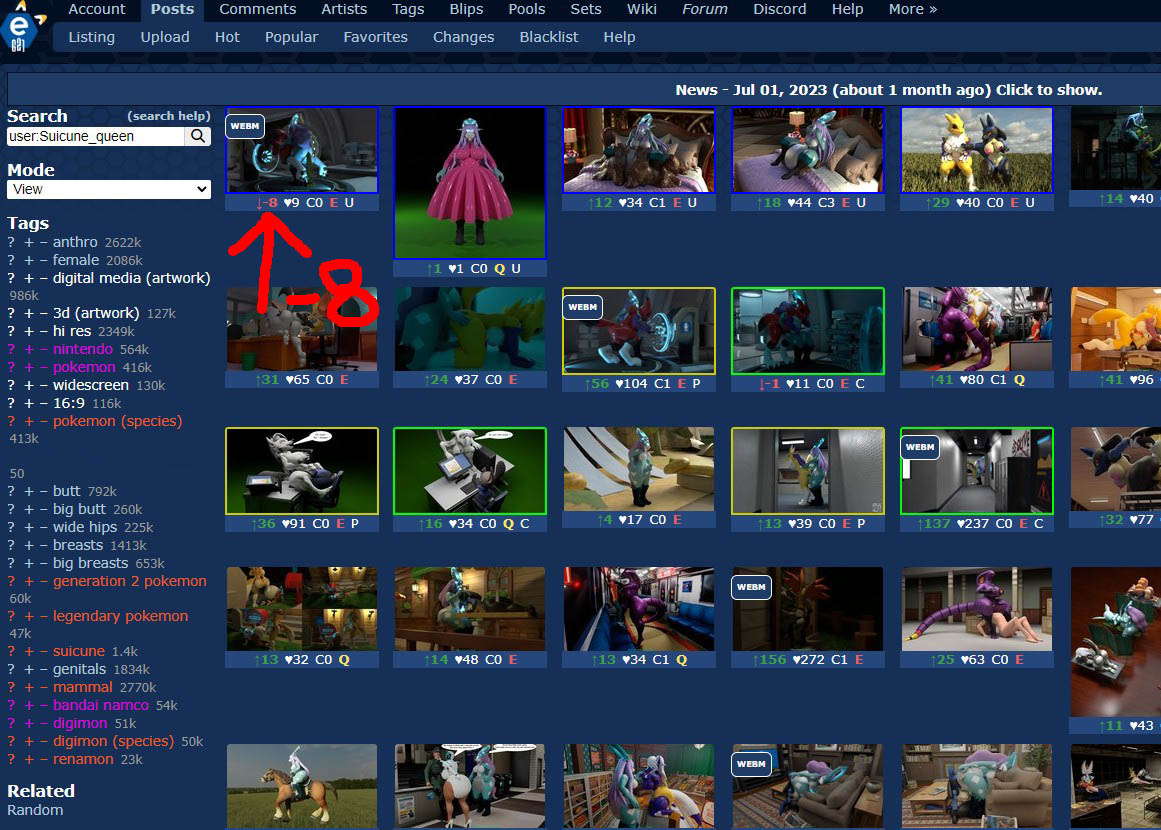Open the Discord link

[x=780, y=10]
